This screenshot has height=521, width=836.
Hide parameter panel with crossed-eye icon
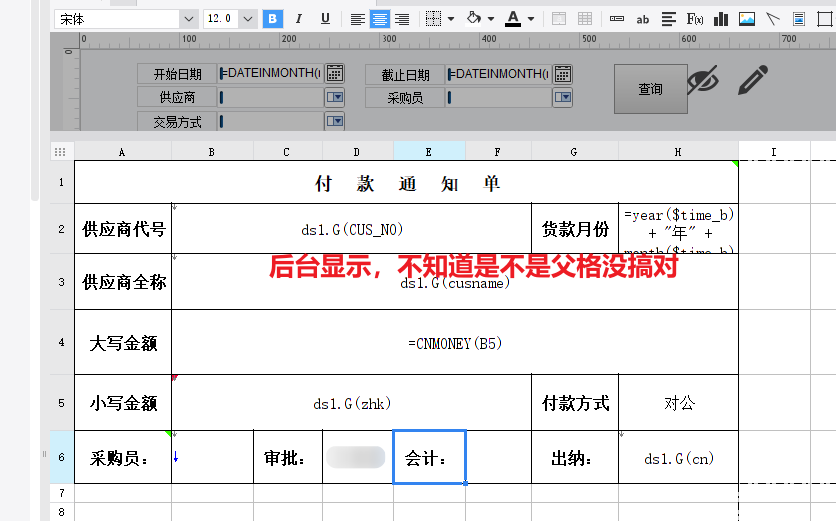coord(703,81)
